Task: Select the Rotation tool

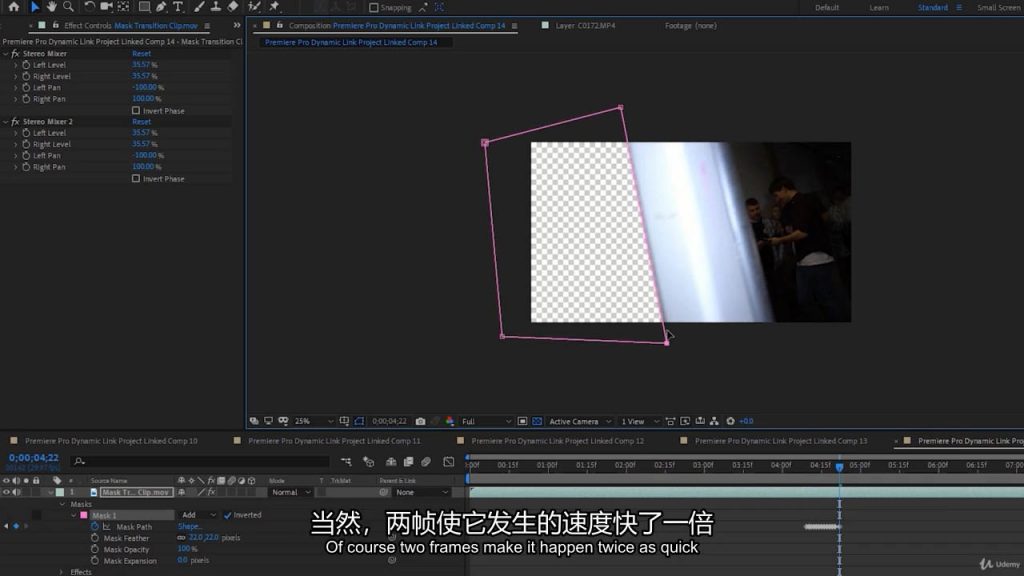Action: click(x=89, y=7)
